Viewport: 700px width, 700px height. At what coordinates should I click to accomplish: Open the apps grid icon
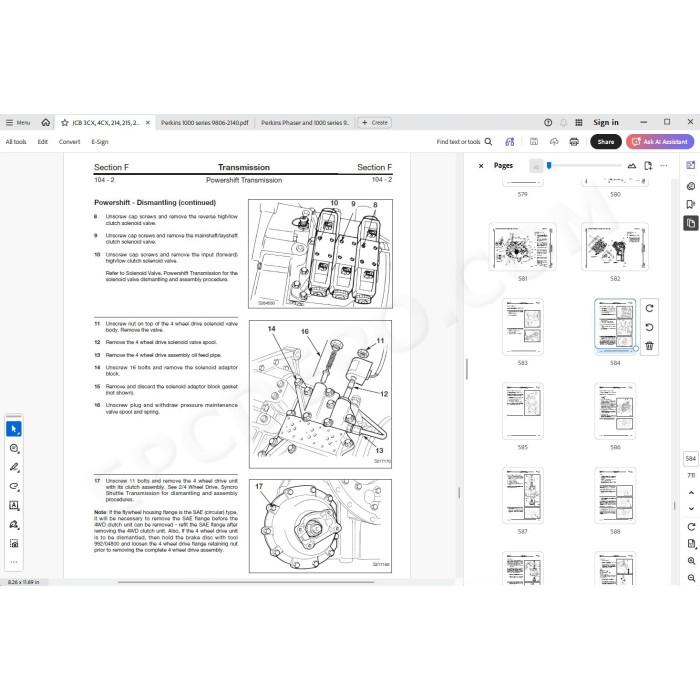pos(579,122)
